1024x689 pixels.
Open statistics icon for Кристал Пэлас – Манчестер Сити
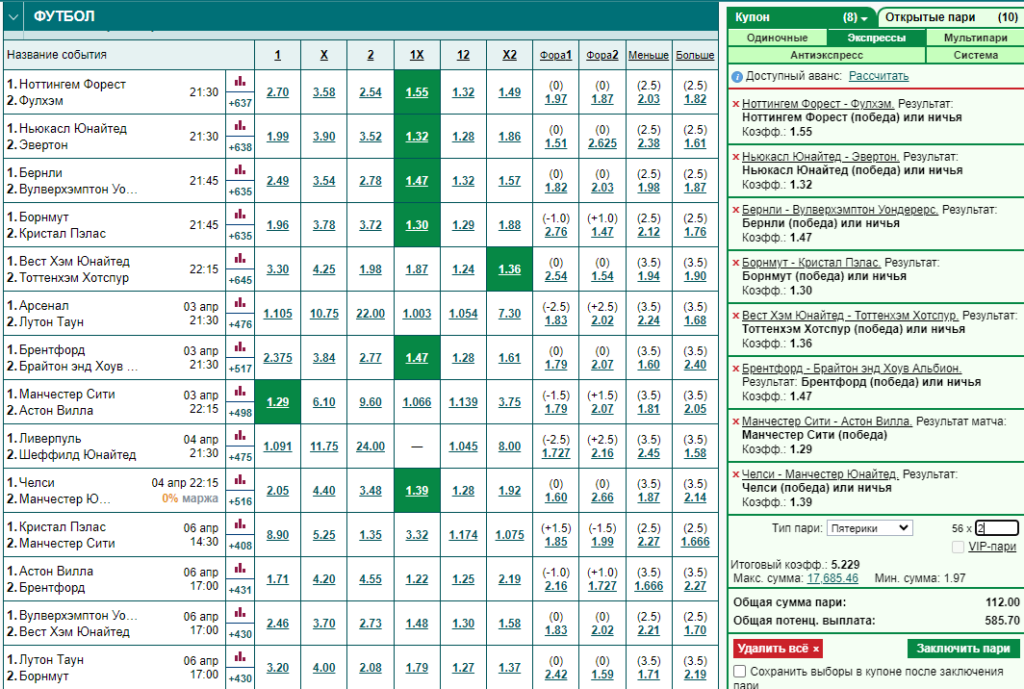point(240,524)
